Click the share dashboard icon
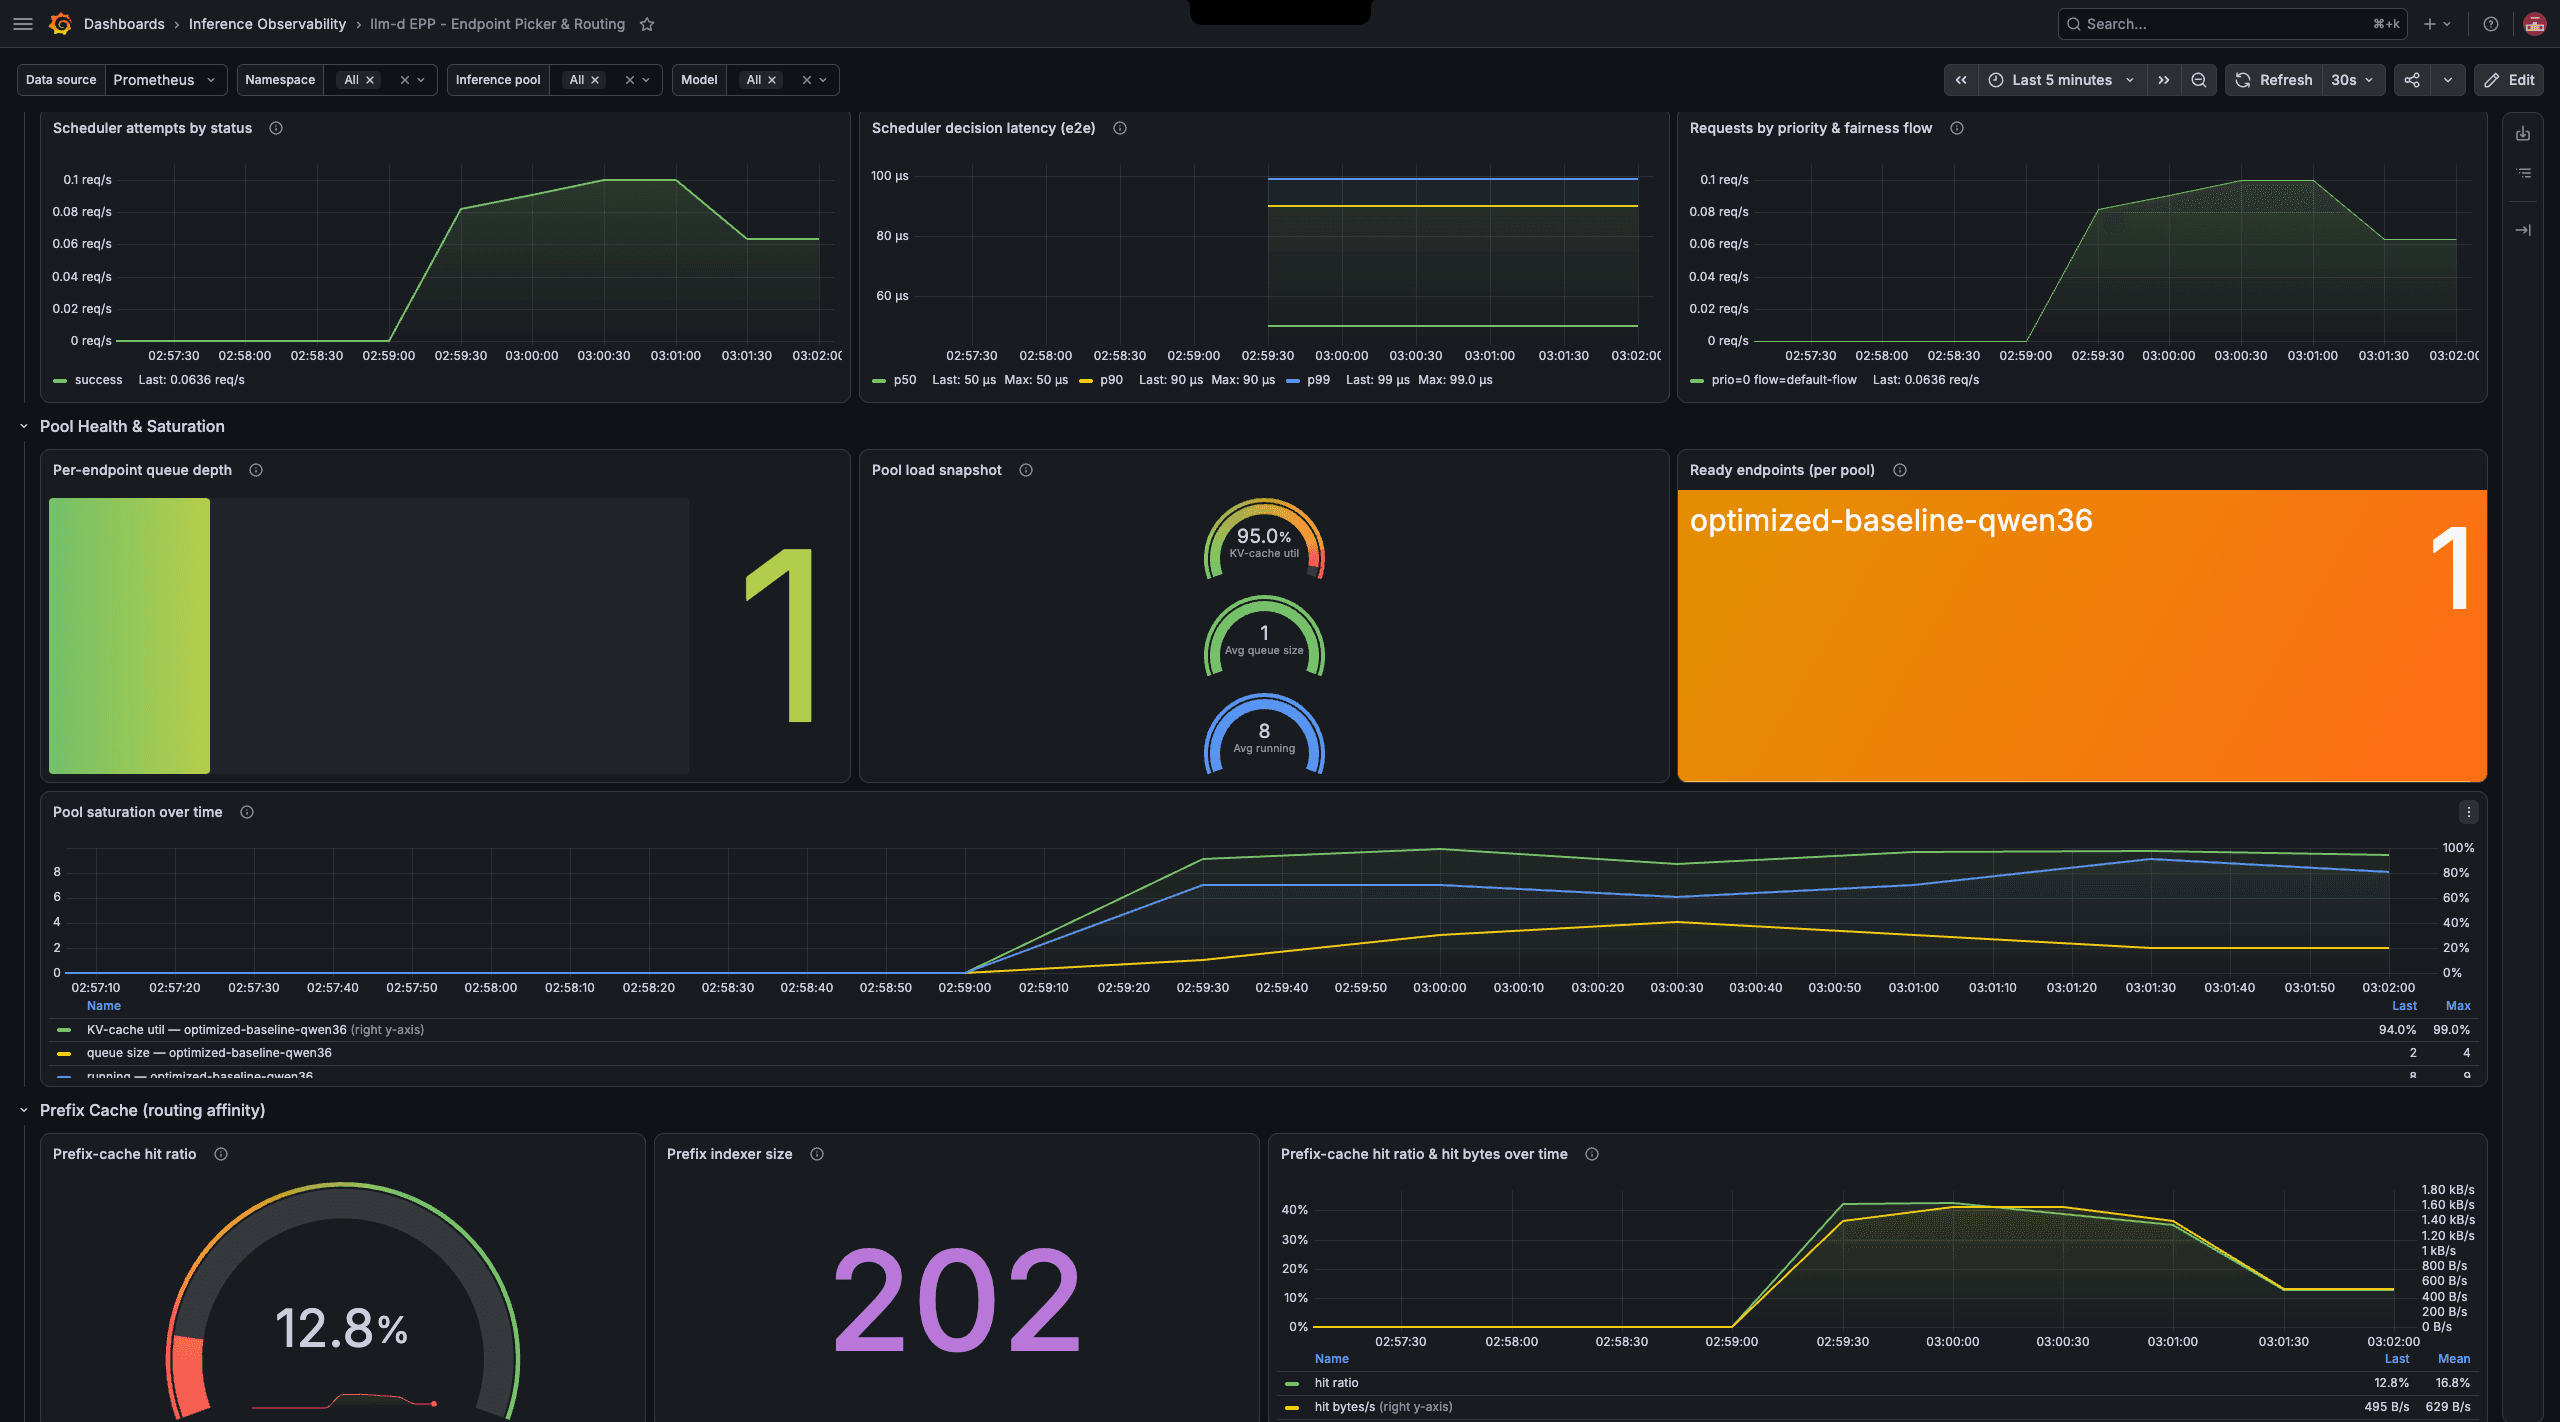This screenshot has height=1422, width=2560. click(x=2412, y=80)
